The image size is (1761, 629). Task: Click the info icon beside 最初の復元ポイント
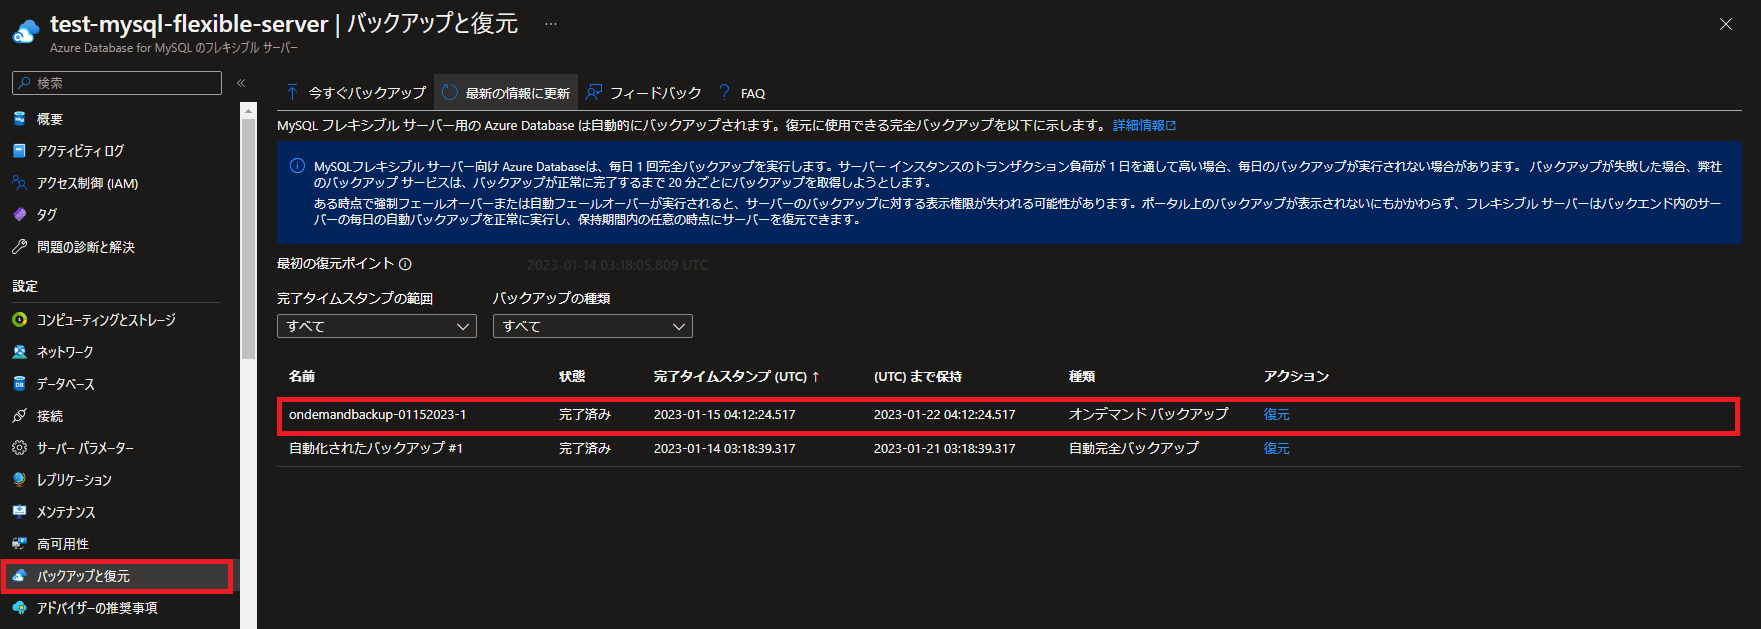tap(405, 264)
